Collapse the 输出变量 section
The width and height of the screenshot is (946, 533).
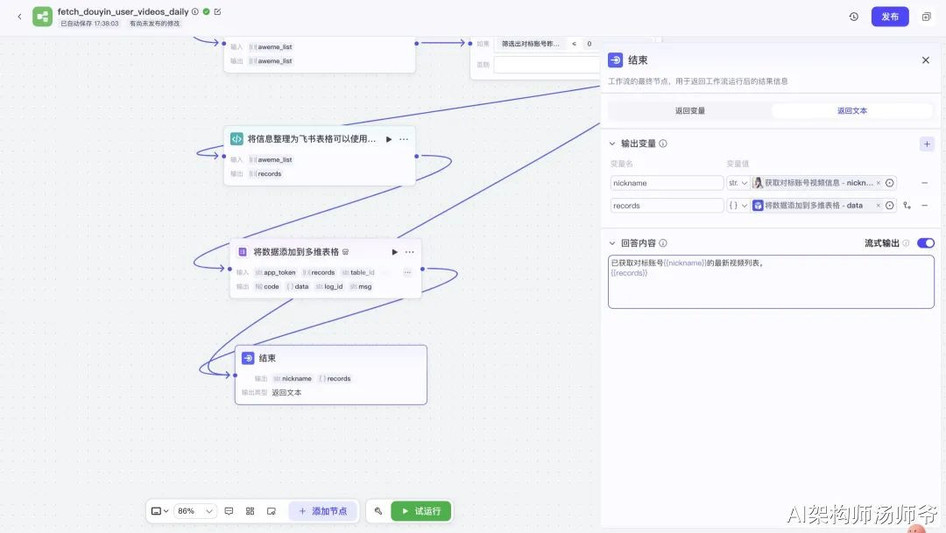click(612, 144)
